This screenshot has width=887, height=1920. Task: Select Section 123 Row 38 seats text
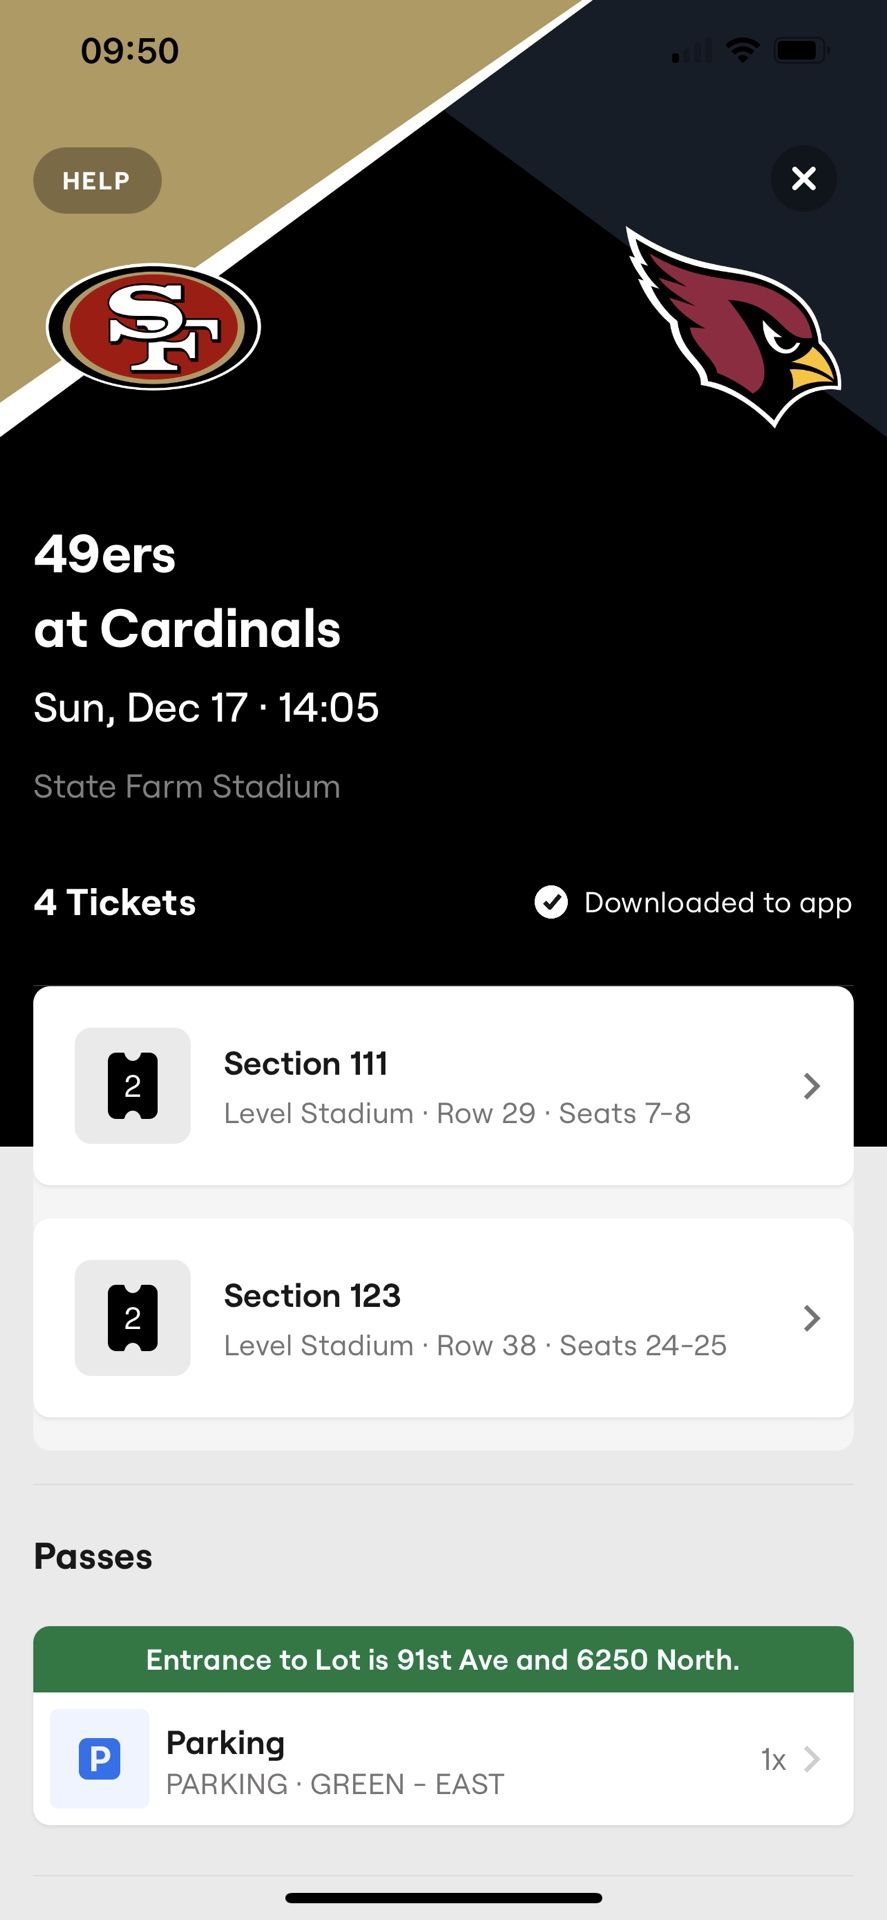tap(475, 1345)
